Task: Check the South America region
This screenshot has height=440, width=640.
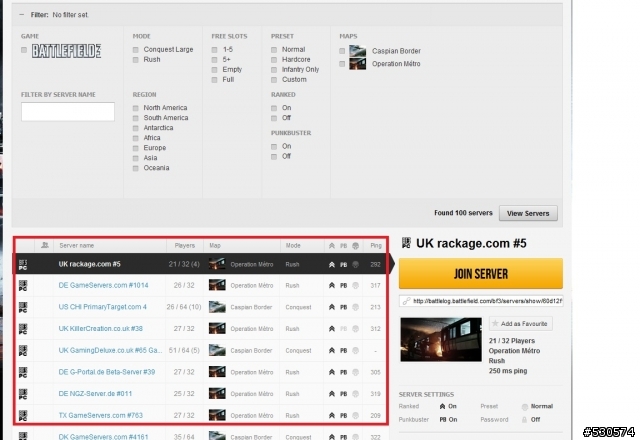Action: (x=136, y=118)
